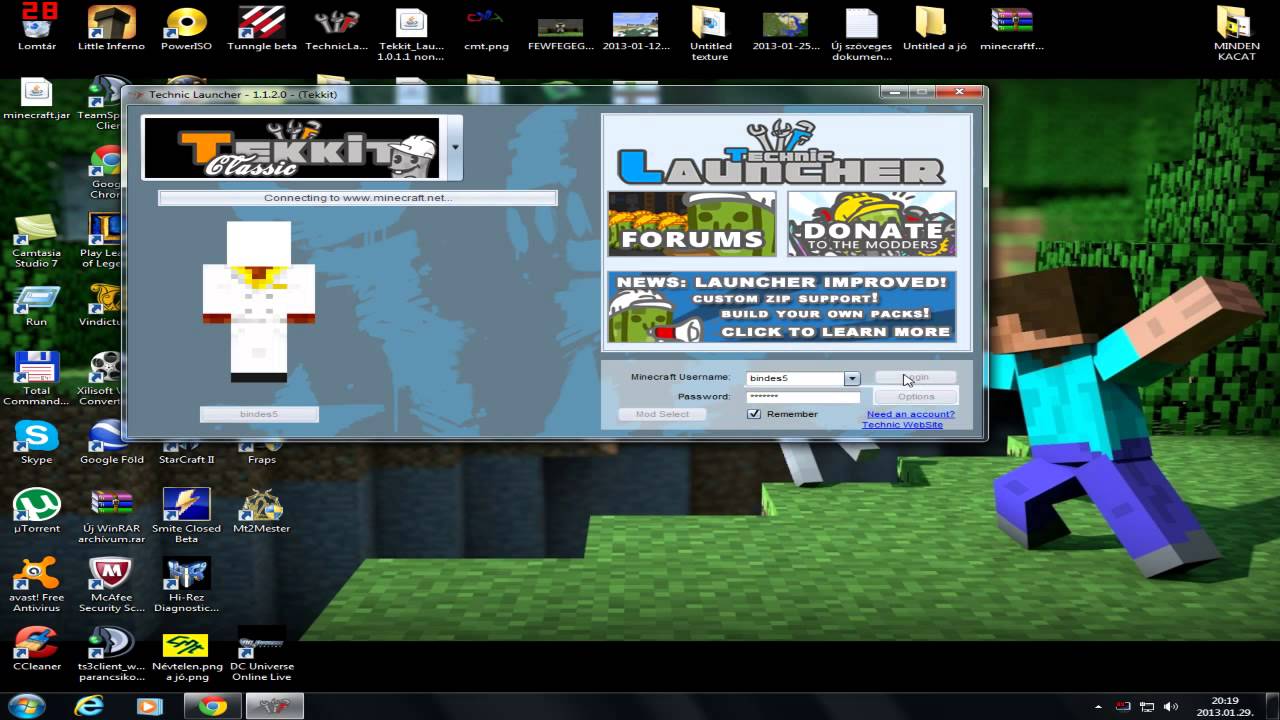
Task: Open the volume control tray icon
Action: (x=1171, y=706)
